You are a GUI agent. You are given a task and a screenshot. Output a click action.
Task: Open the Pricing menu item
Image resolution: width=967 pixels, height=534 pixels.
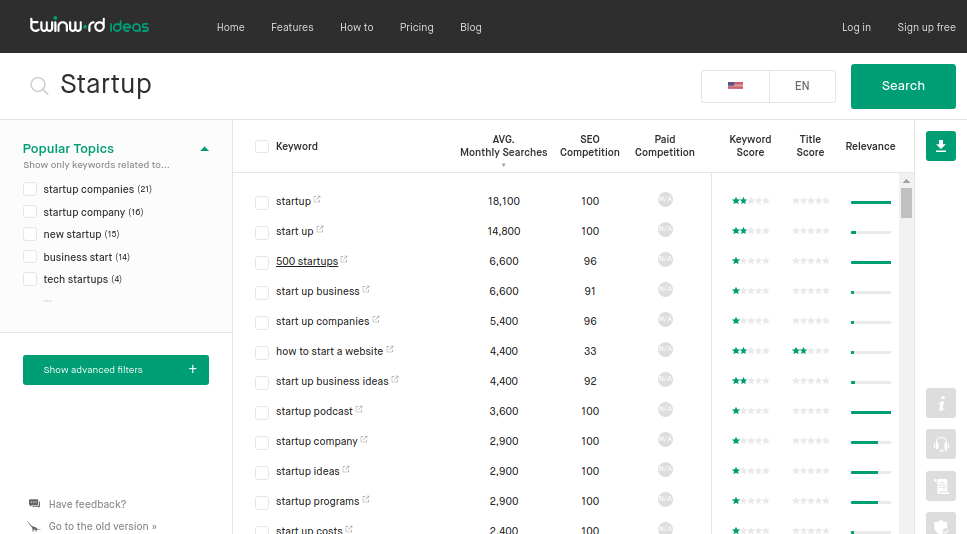(x=416, y=27)
